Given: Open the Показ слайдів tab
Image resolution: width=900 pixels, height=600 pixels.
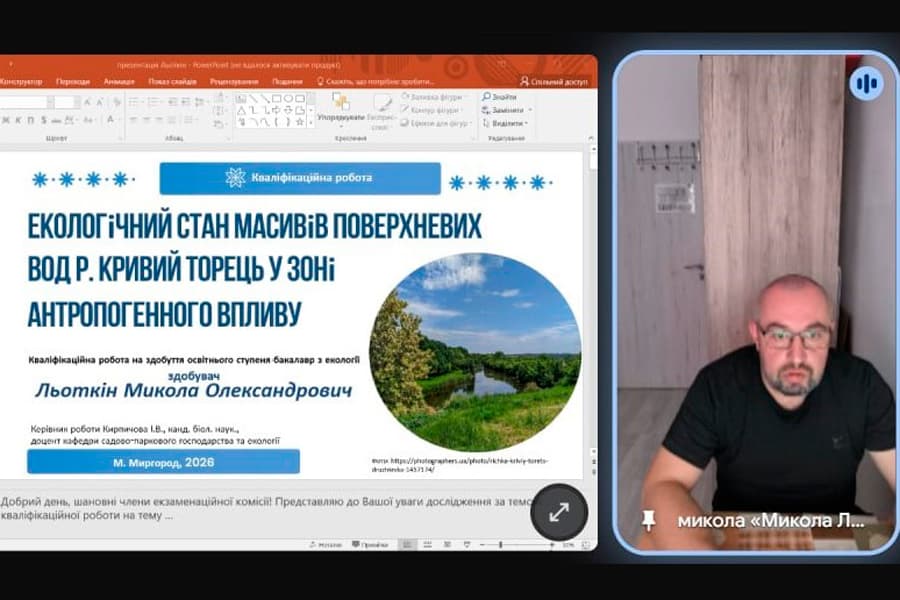Looking at the screenshot, I should [172, 82].
